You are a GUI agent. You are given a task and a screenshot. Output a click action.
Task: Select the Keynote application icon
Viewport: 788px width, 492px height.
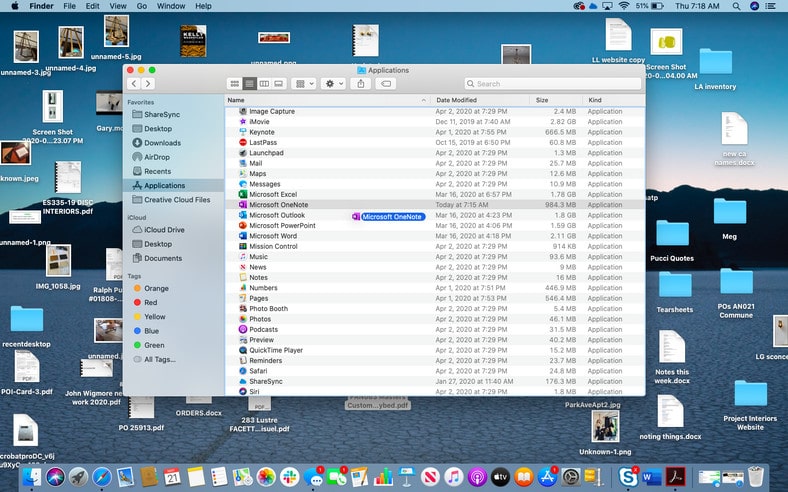(243, 132)
